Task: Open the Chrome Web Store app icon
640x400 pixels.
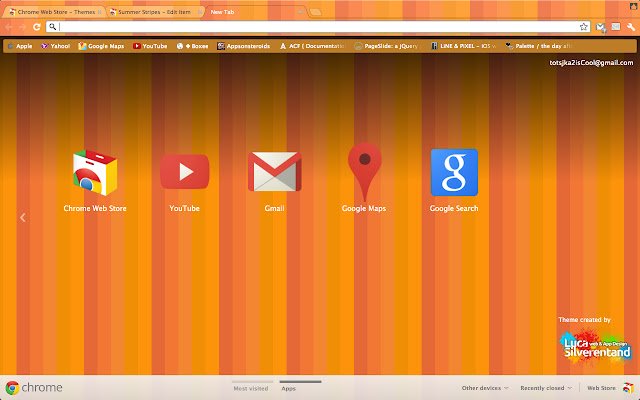Action: click(95, 173)
